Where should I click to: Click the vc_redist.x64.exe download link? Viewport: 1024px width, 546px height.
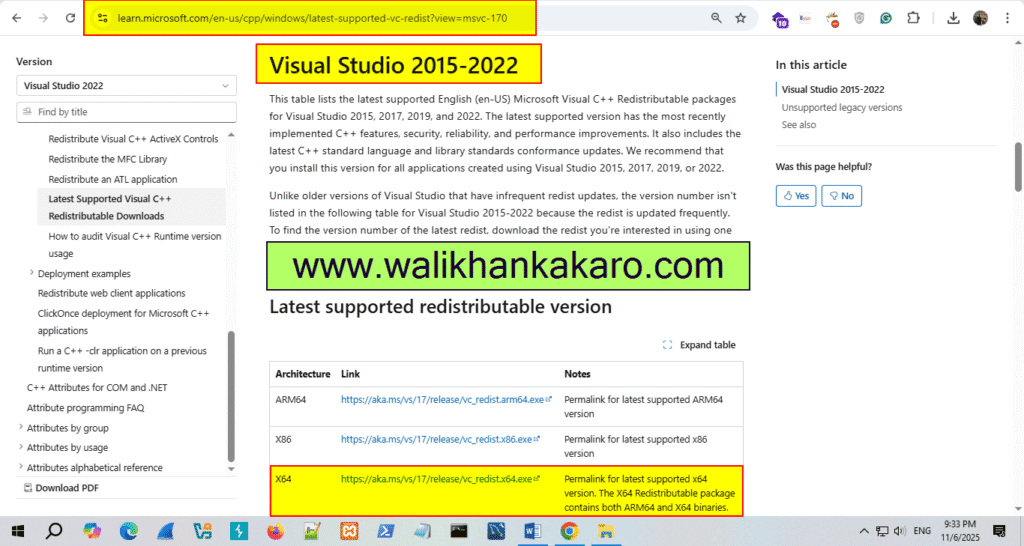[440, 479]
